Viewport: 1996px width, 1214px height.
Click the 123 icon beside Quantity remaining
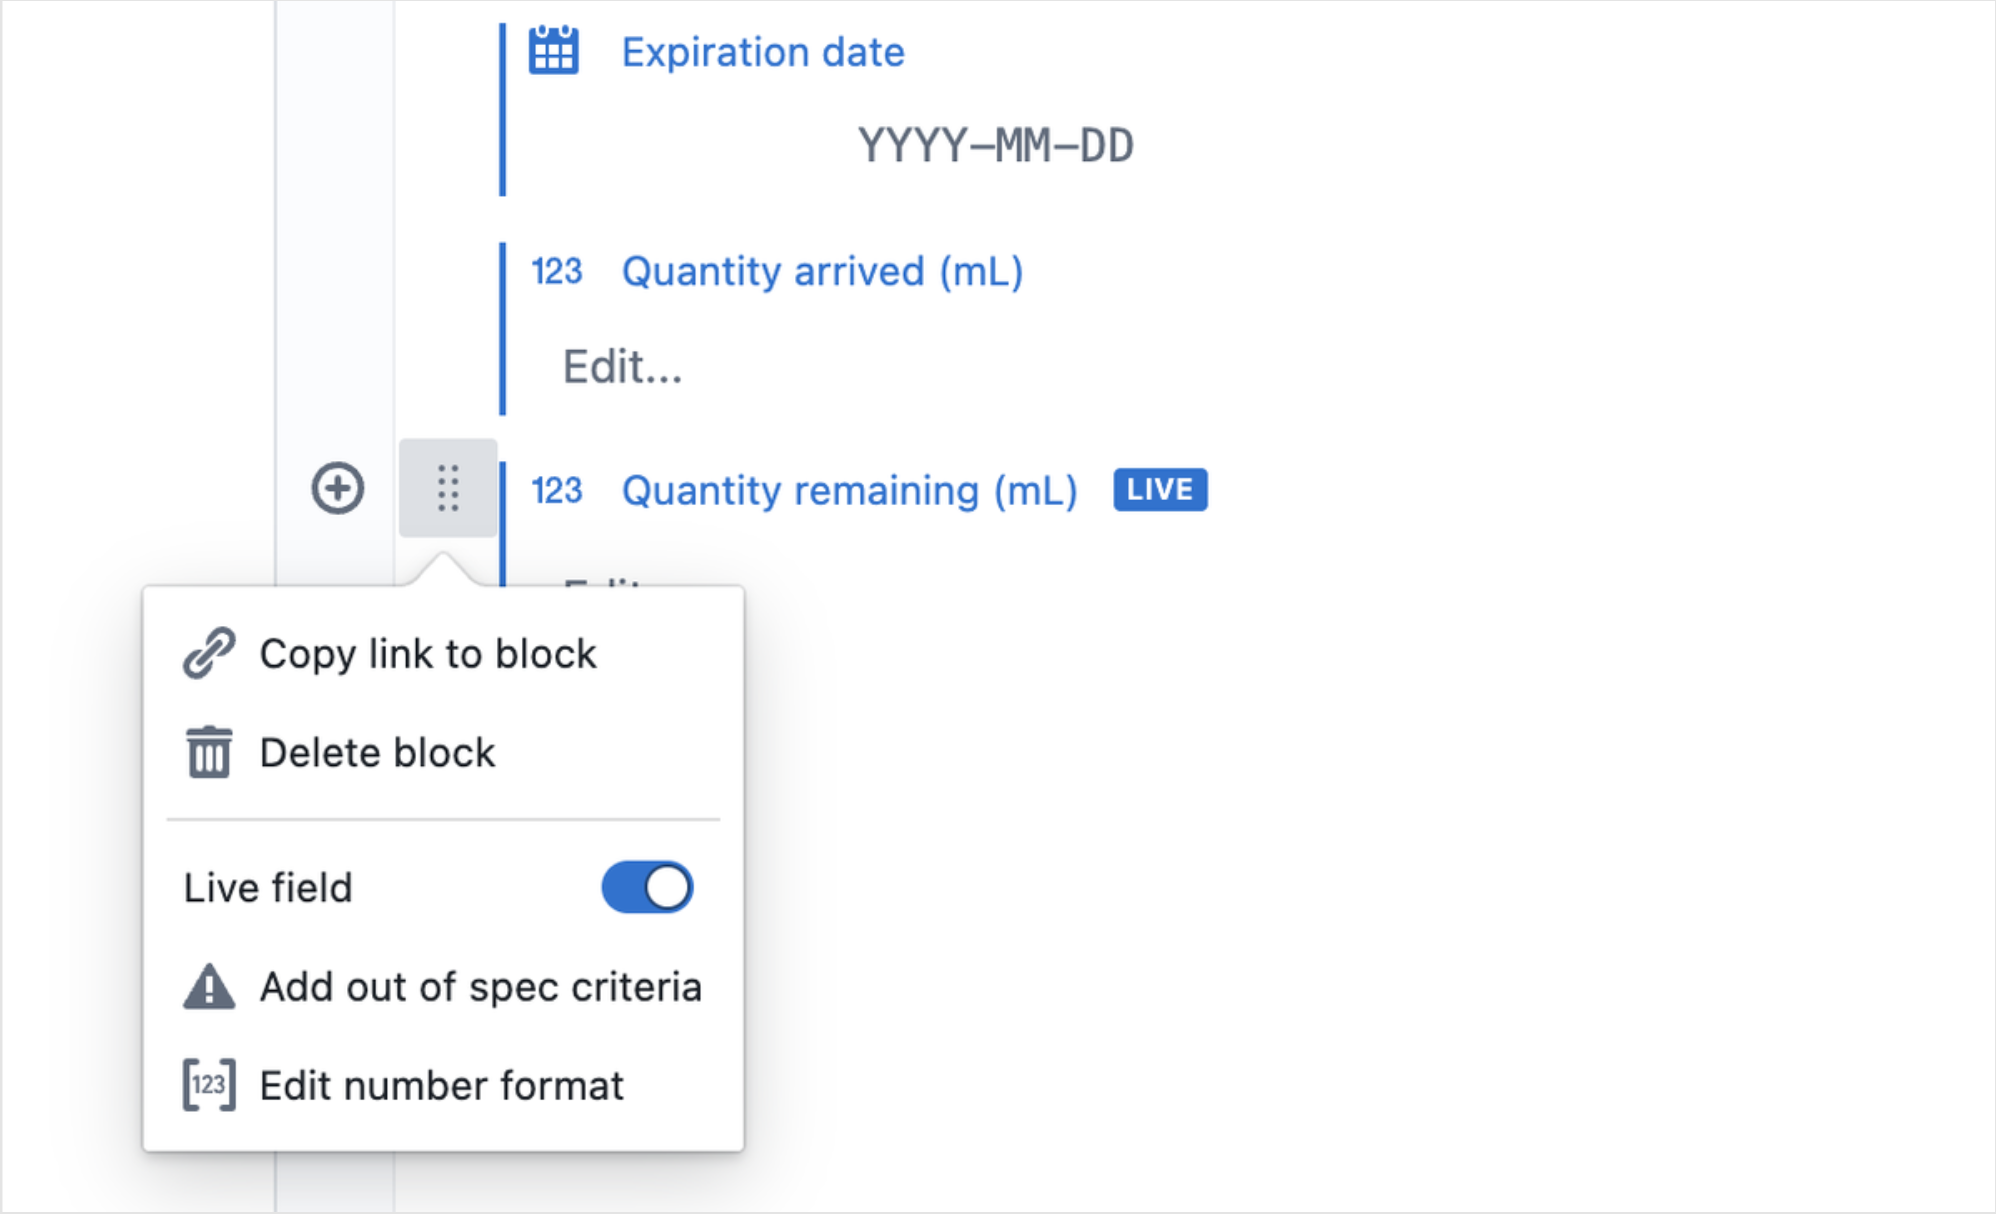(x=556, y=490)
